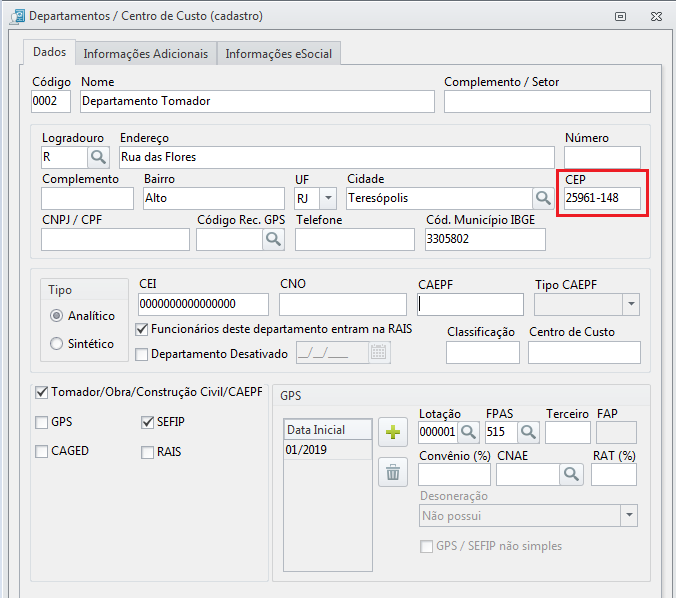Click the Convênio (%) field

point(454,475)
